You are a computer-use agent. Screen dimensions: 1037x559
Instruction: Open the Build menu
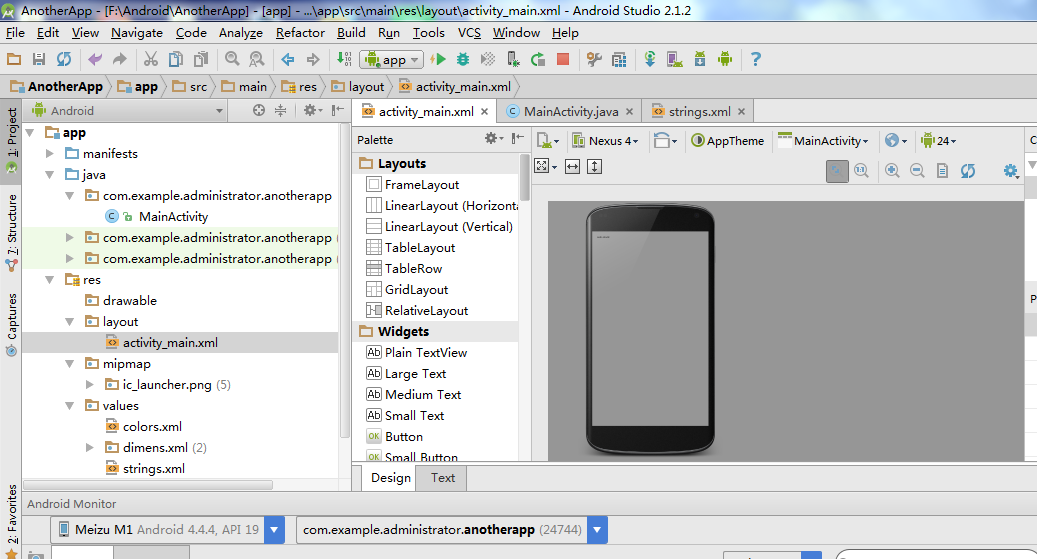point(351,32)
